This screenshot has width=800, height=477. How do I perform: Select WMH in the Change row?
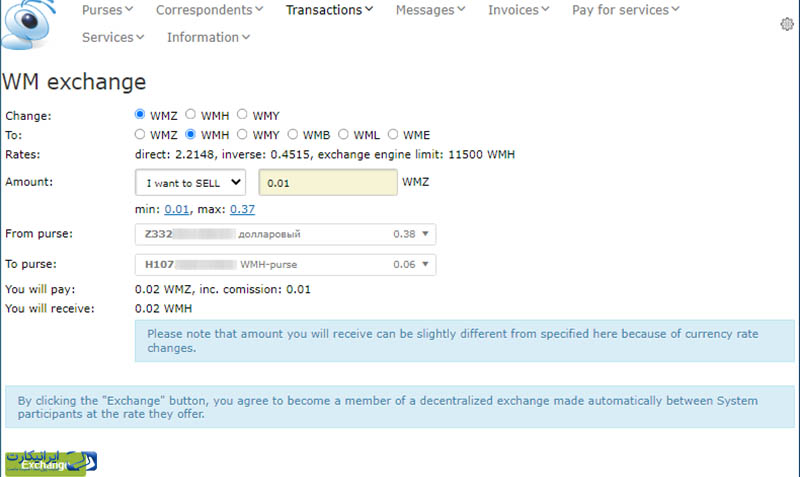pos(190,114)
